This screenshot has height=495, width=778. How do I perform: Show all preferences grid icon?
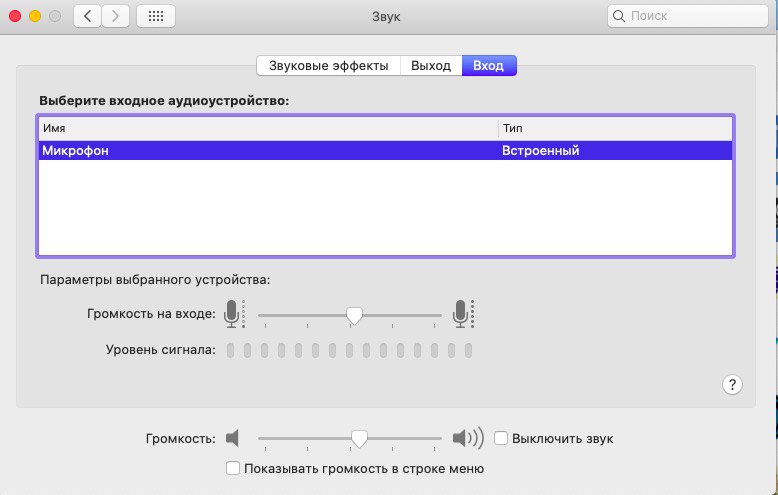(156, 16)
